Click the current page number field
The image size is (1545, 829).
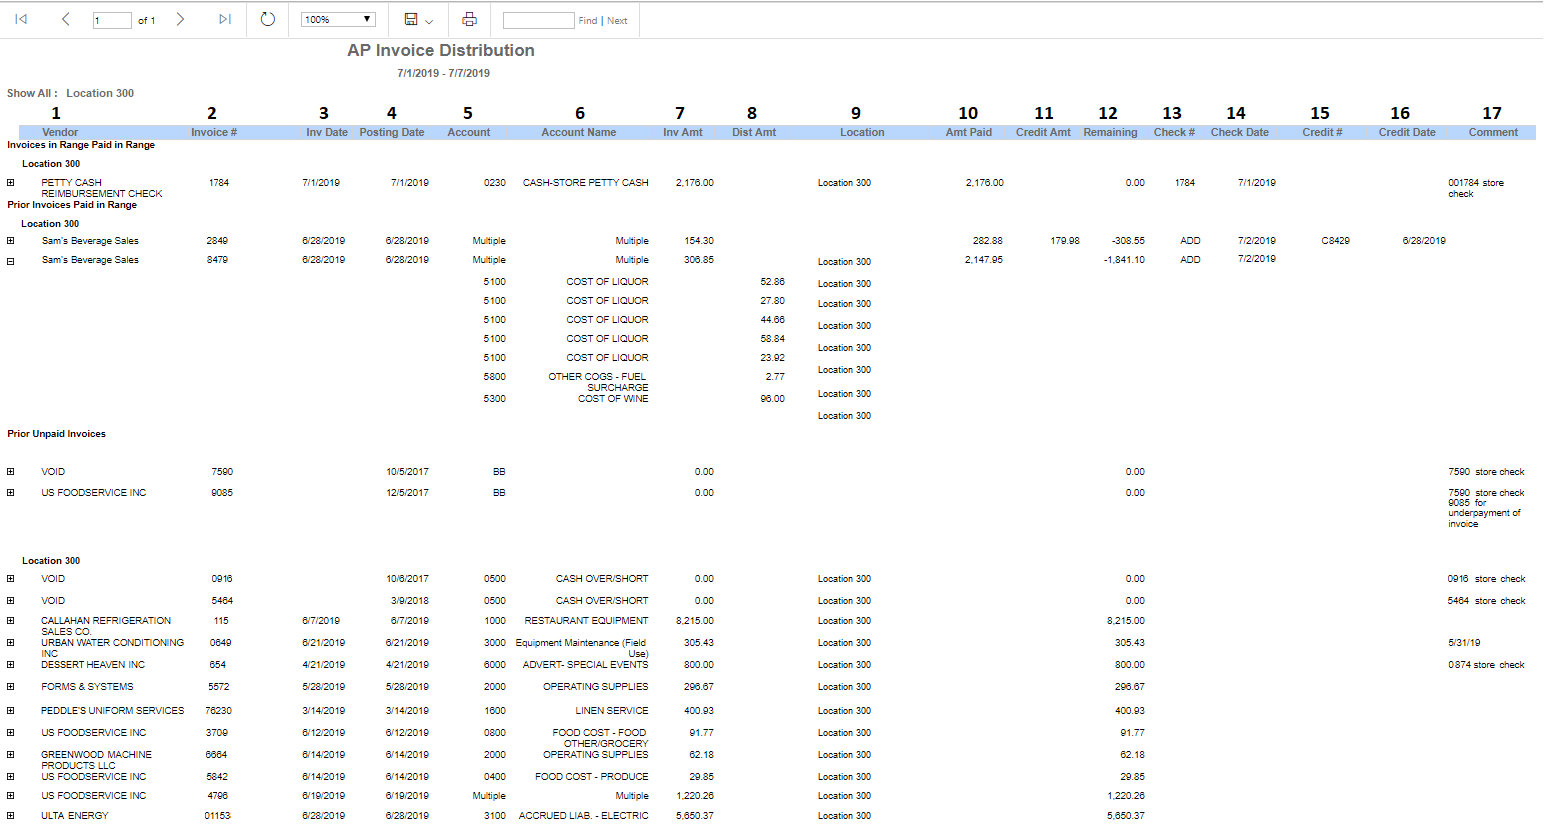[x=112, y=20]
